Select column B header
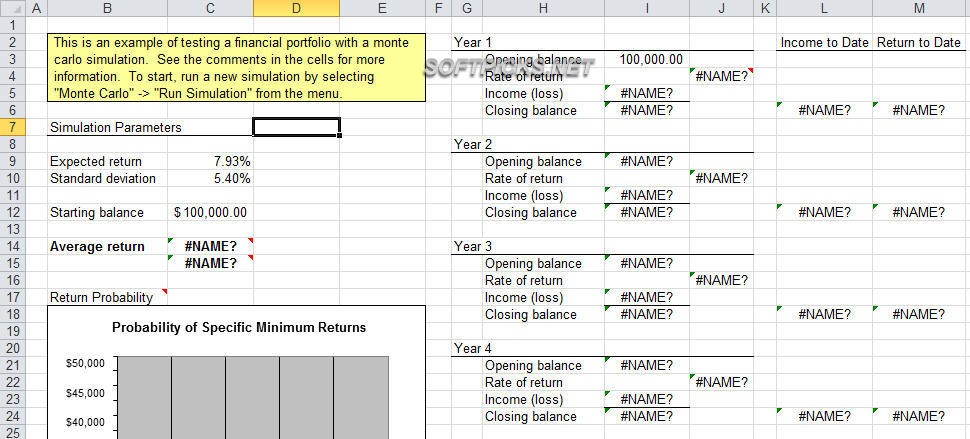Image resolution: width=970 pixels, height=439 pixels. 107,8
